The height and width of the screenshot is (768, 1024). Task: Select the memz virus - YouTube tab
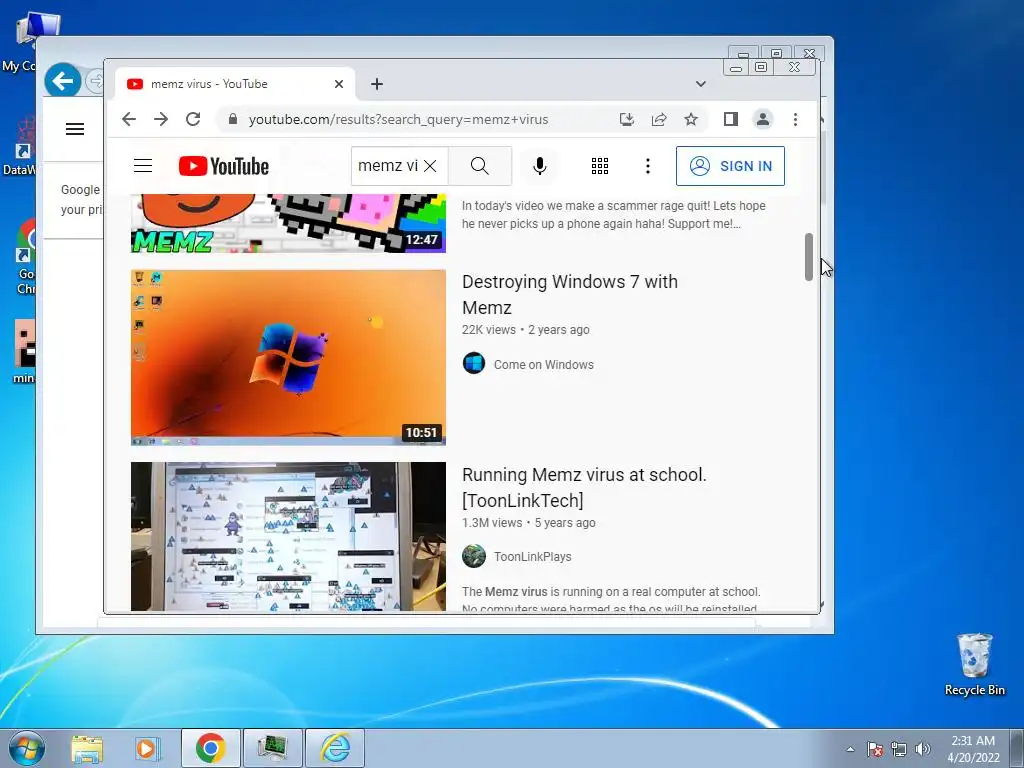coord(235,84)
